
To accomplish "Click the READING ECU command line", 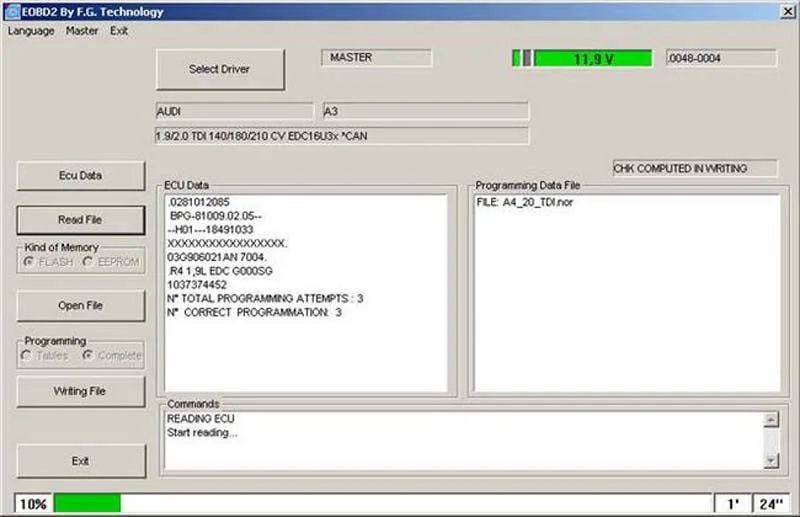I will [x=201, y=418].
